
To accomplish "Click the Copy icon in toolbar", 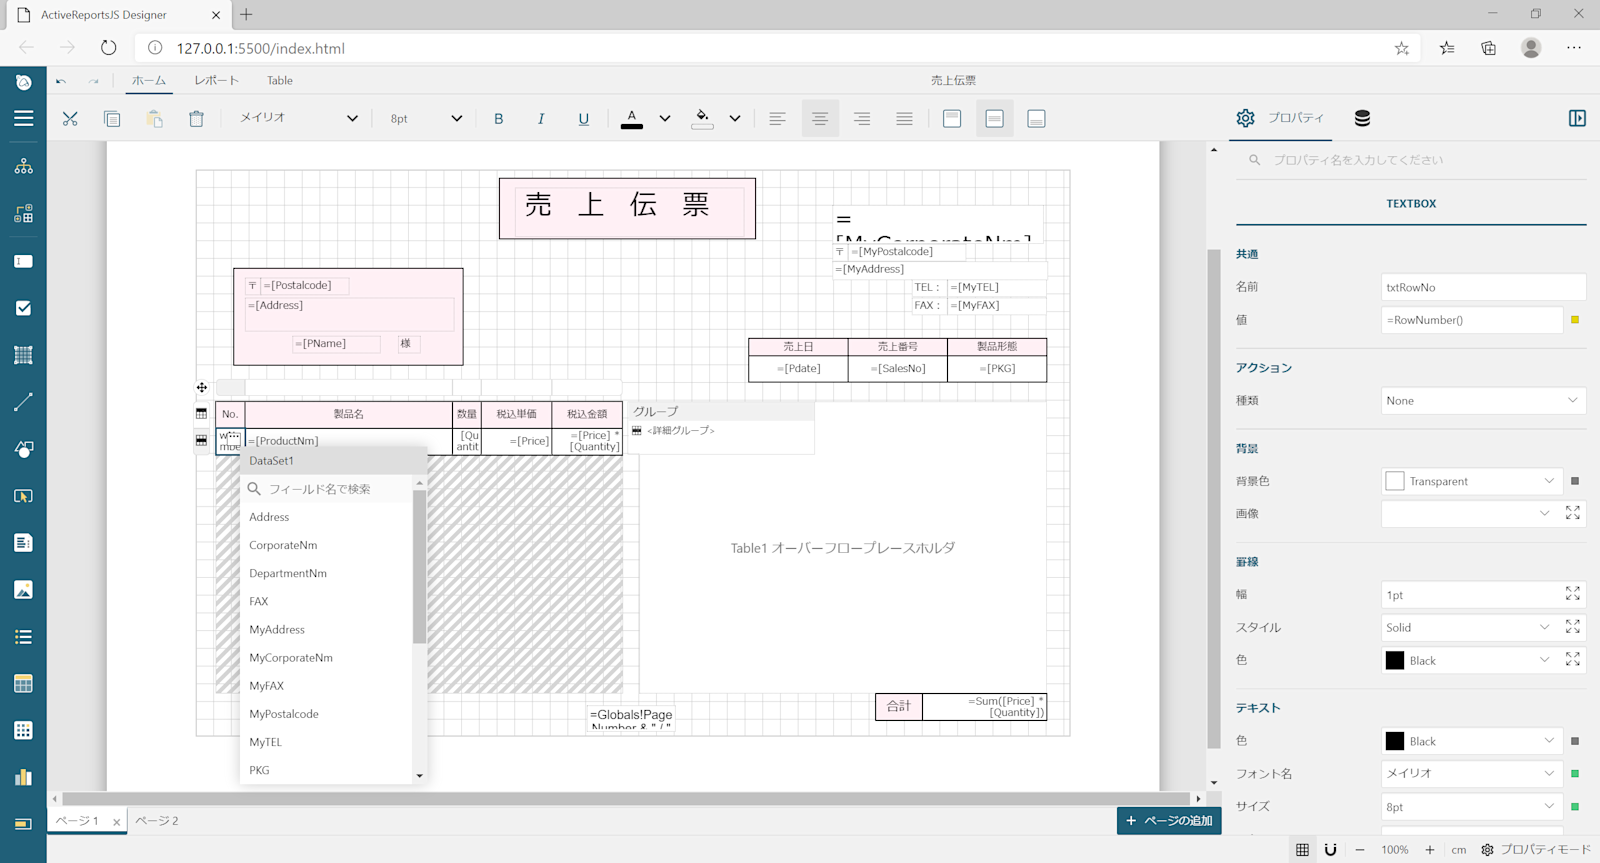I will click(x=112, y=119).
